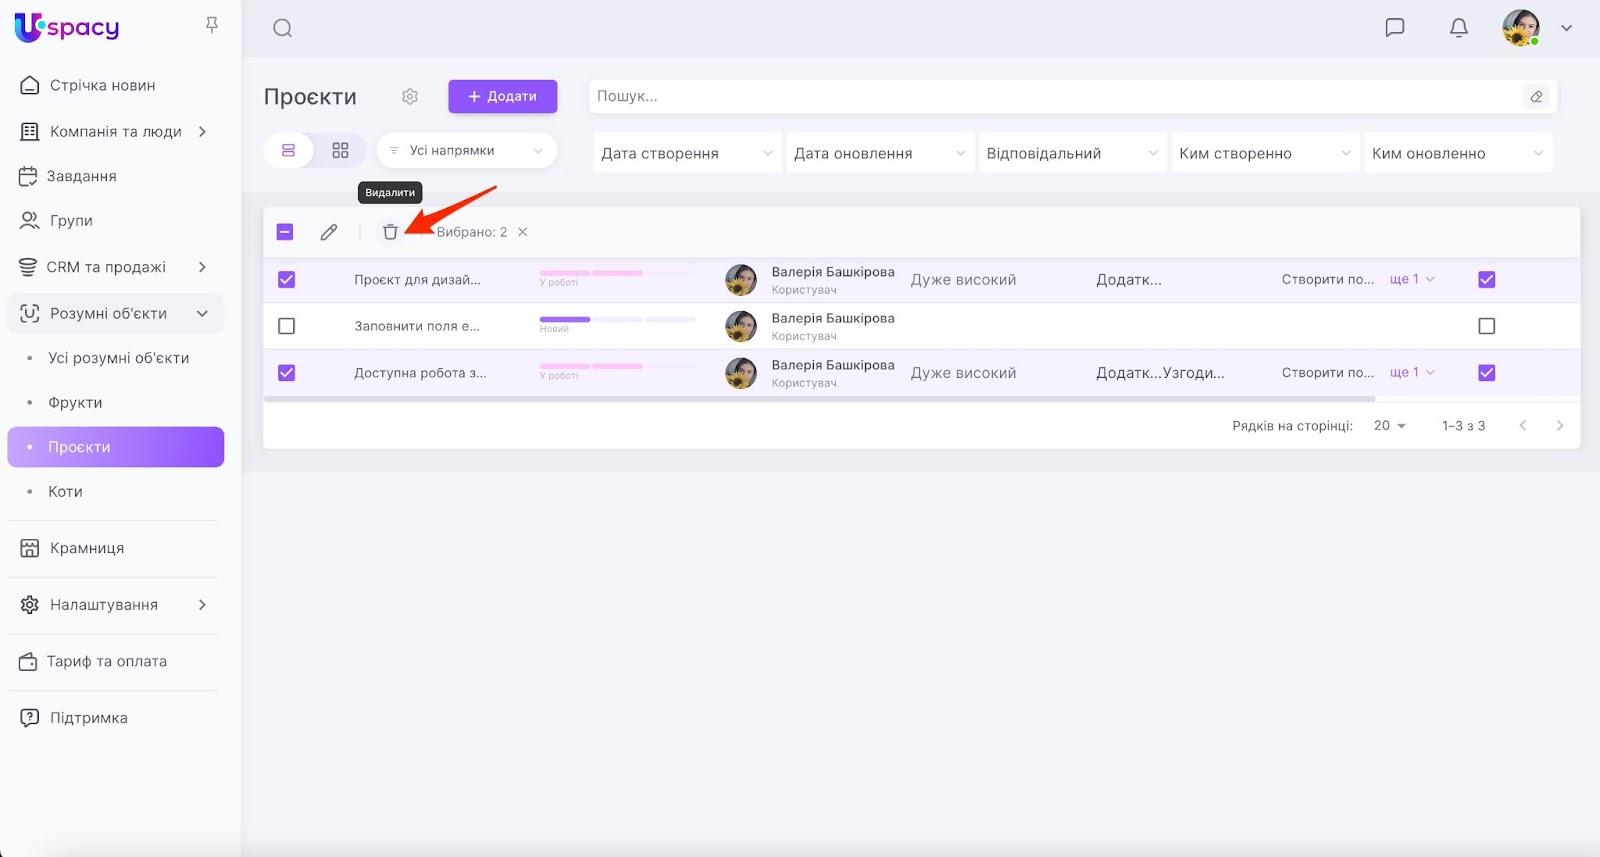Change rows per page dropdown showing 20

pos(1389,426)
